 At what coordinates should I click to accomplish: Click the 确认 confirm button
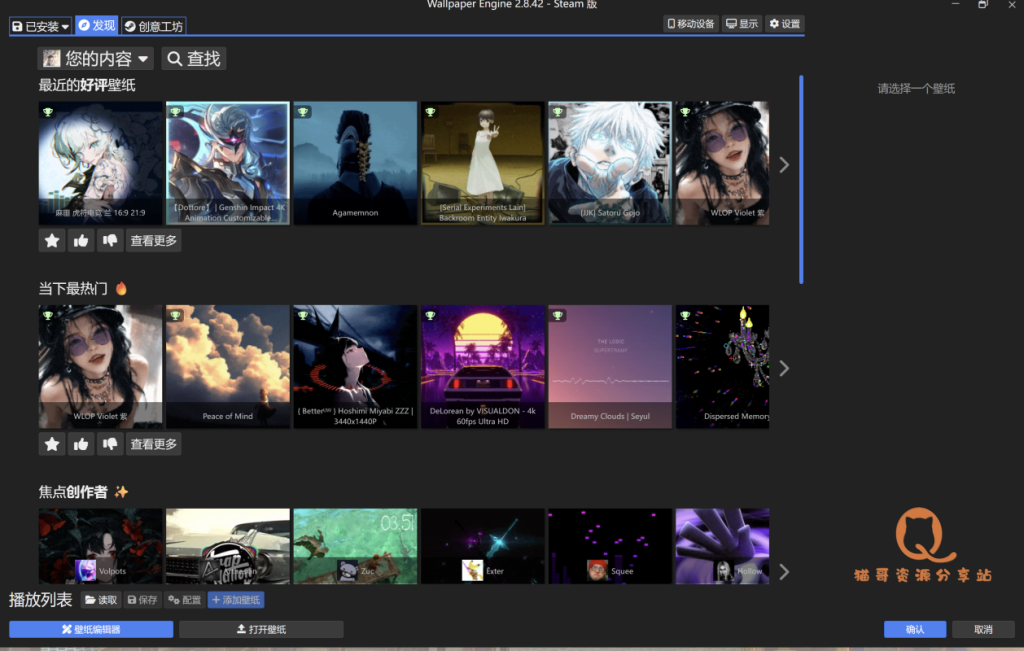915,629
